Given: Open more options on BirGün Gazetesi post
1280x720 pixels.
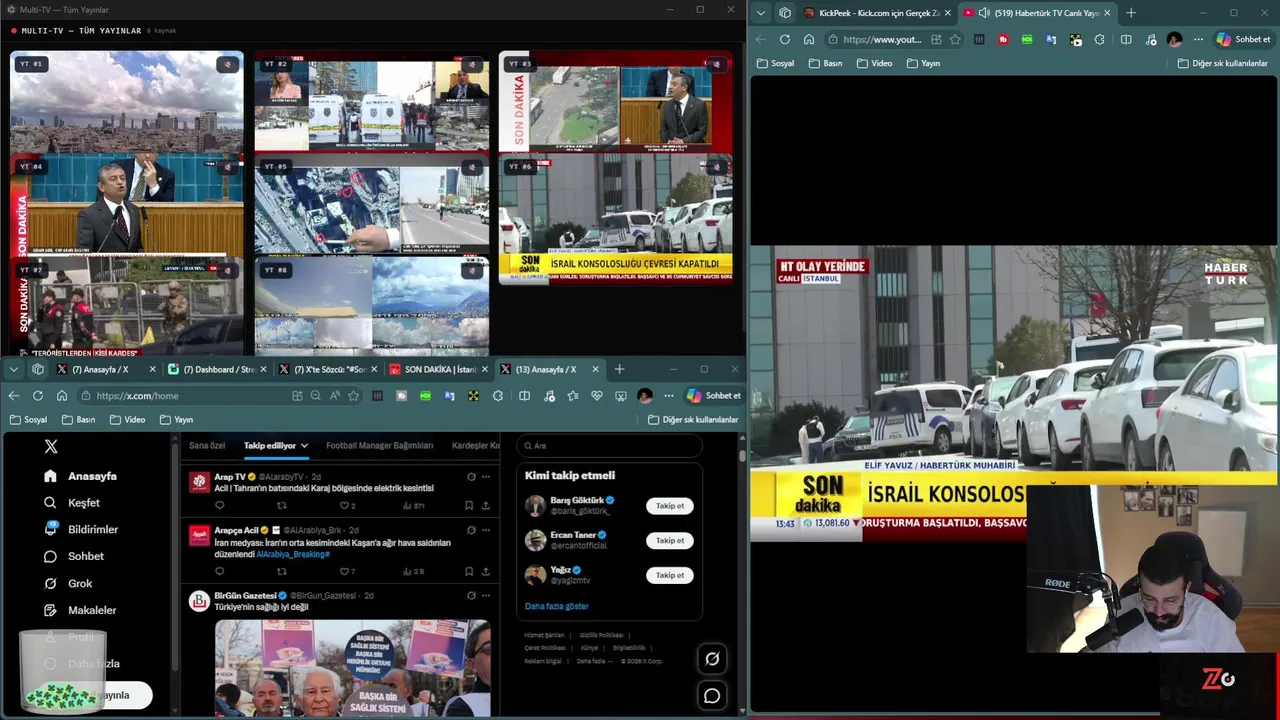Looking at the screenshot, I should point(486,596).
